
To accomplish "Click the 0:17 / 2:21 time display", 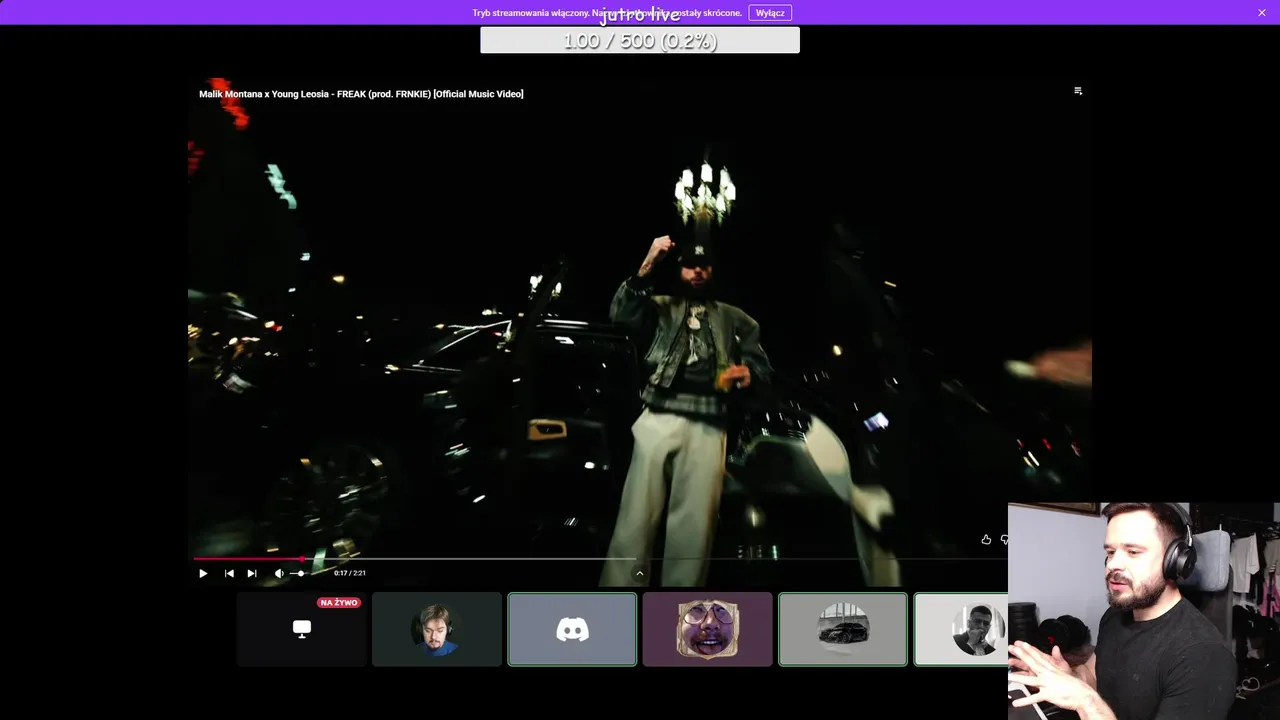I will [350, 574].
